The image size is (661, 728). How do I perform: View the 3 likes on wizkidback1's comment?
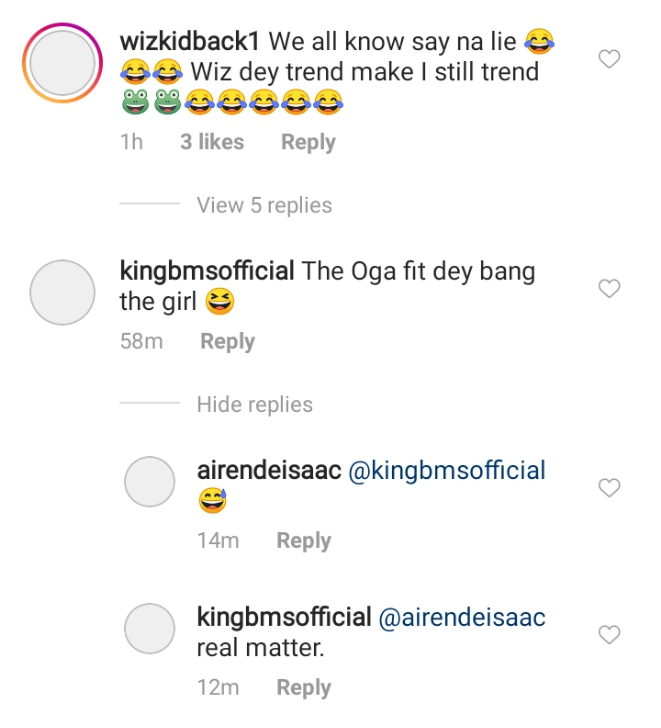(x=212, y=142)
